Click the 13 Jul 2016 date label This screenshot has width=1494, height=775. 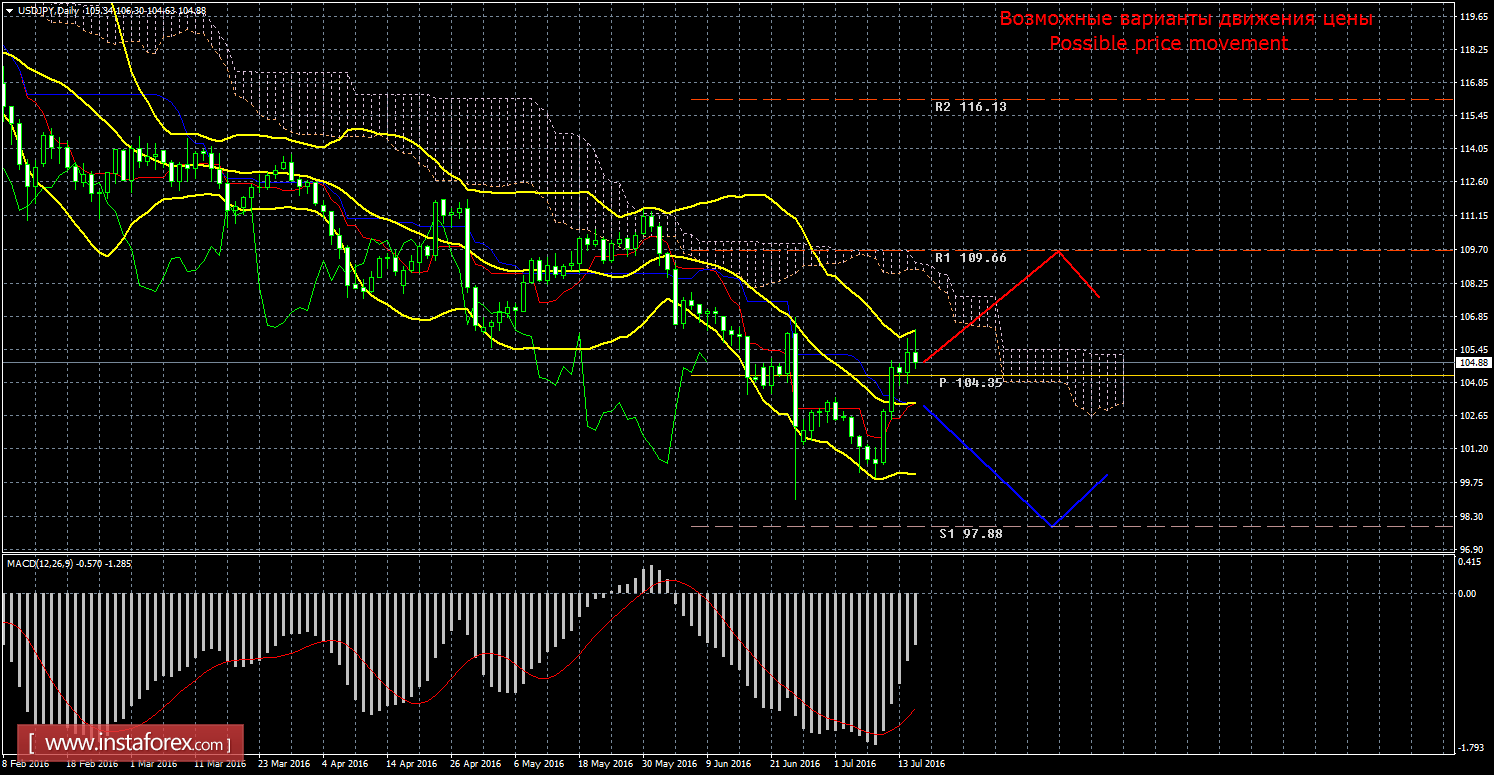pyautogui.click(x=920, y=764)
